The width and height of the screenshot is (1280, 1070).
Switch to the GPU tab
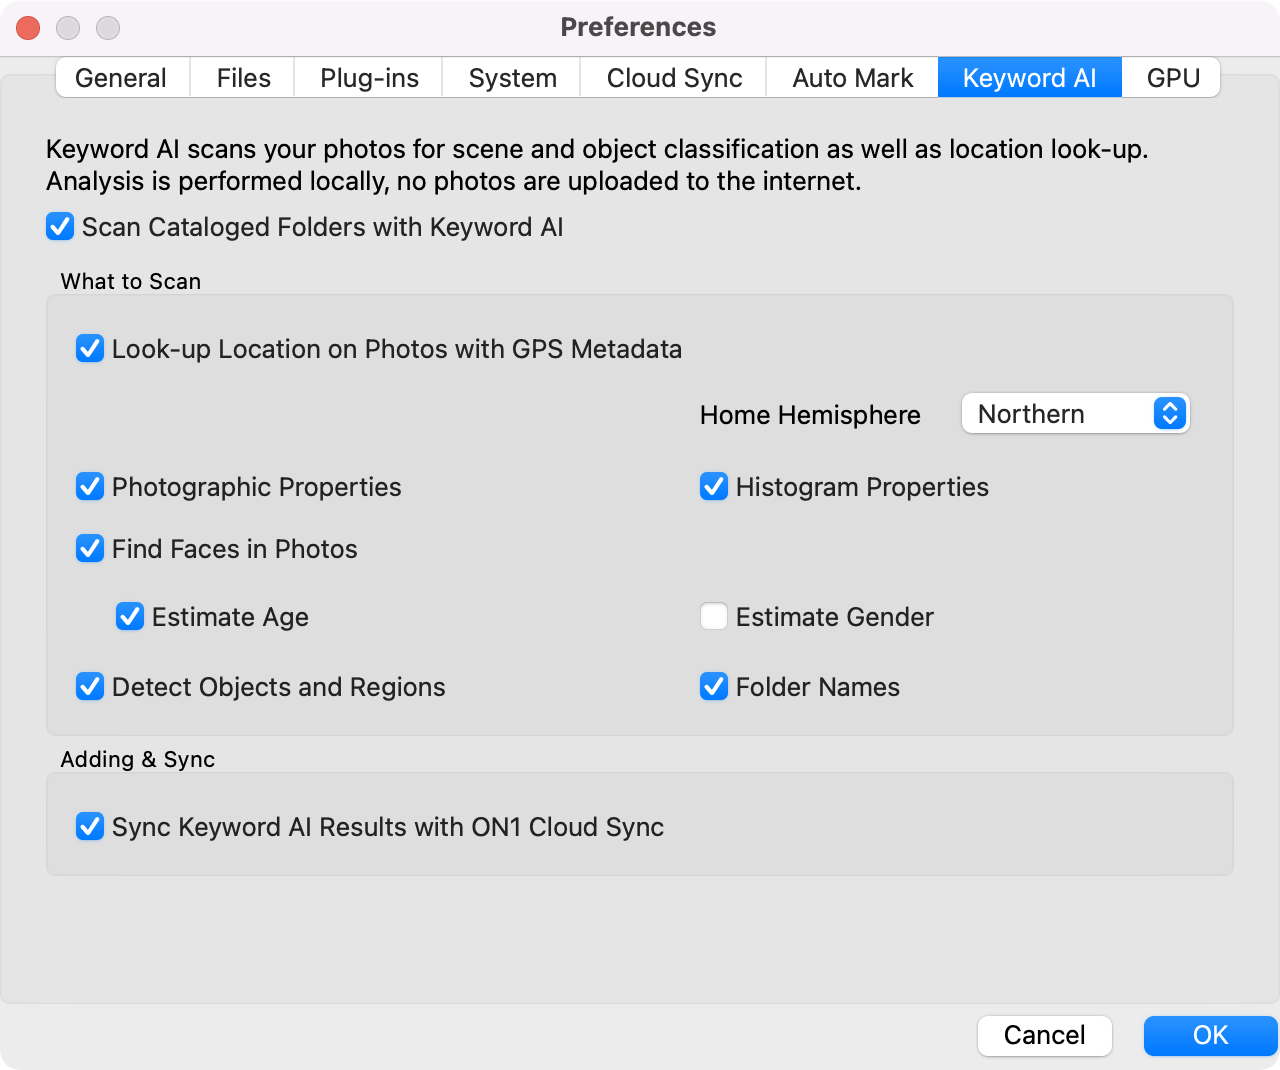pos(1172,77)
